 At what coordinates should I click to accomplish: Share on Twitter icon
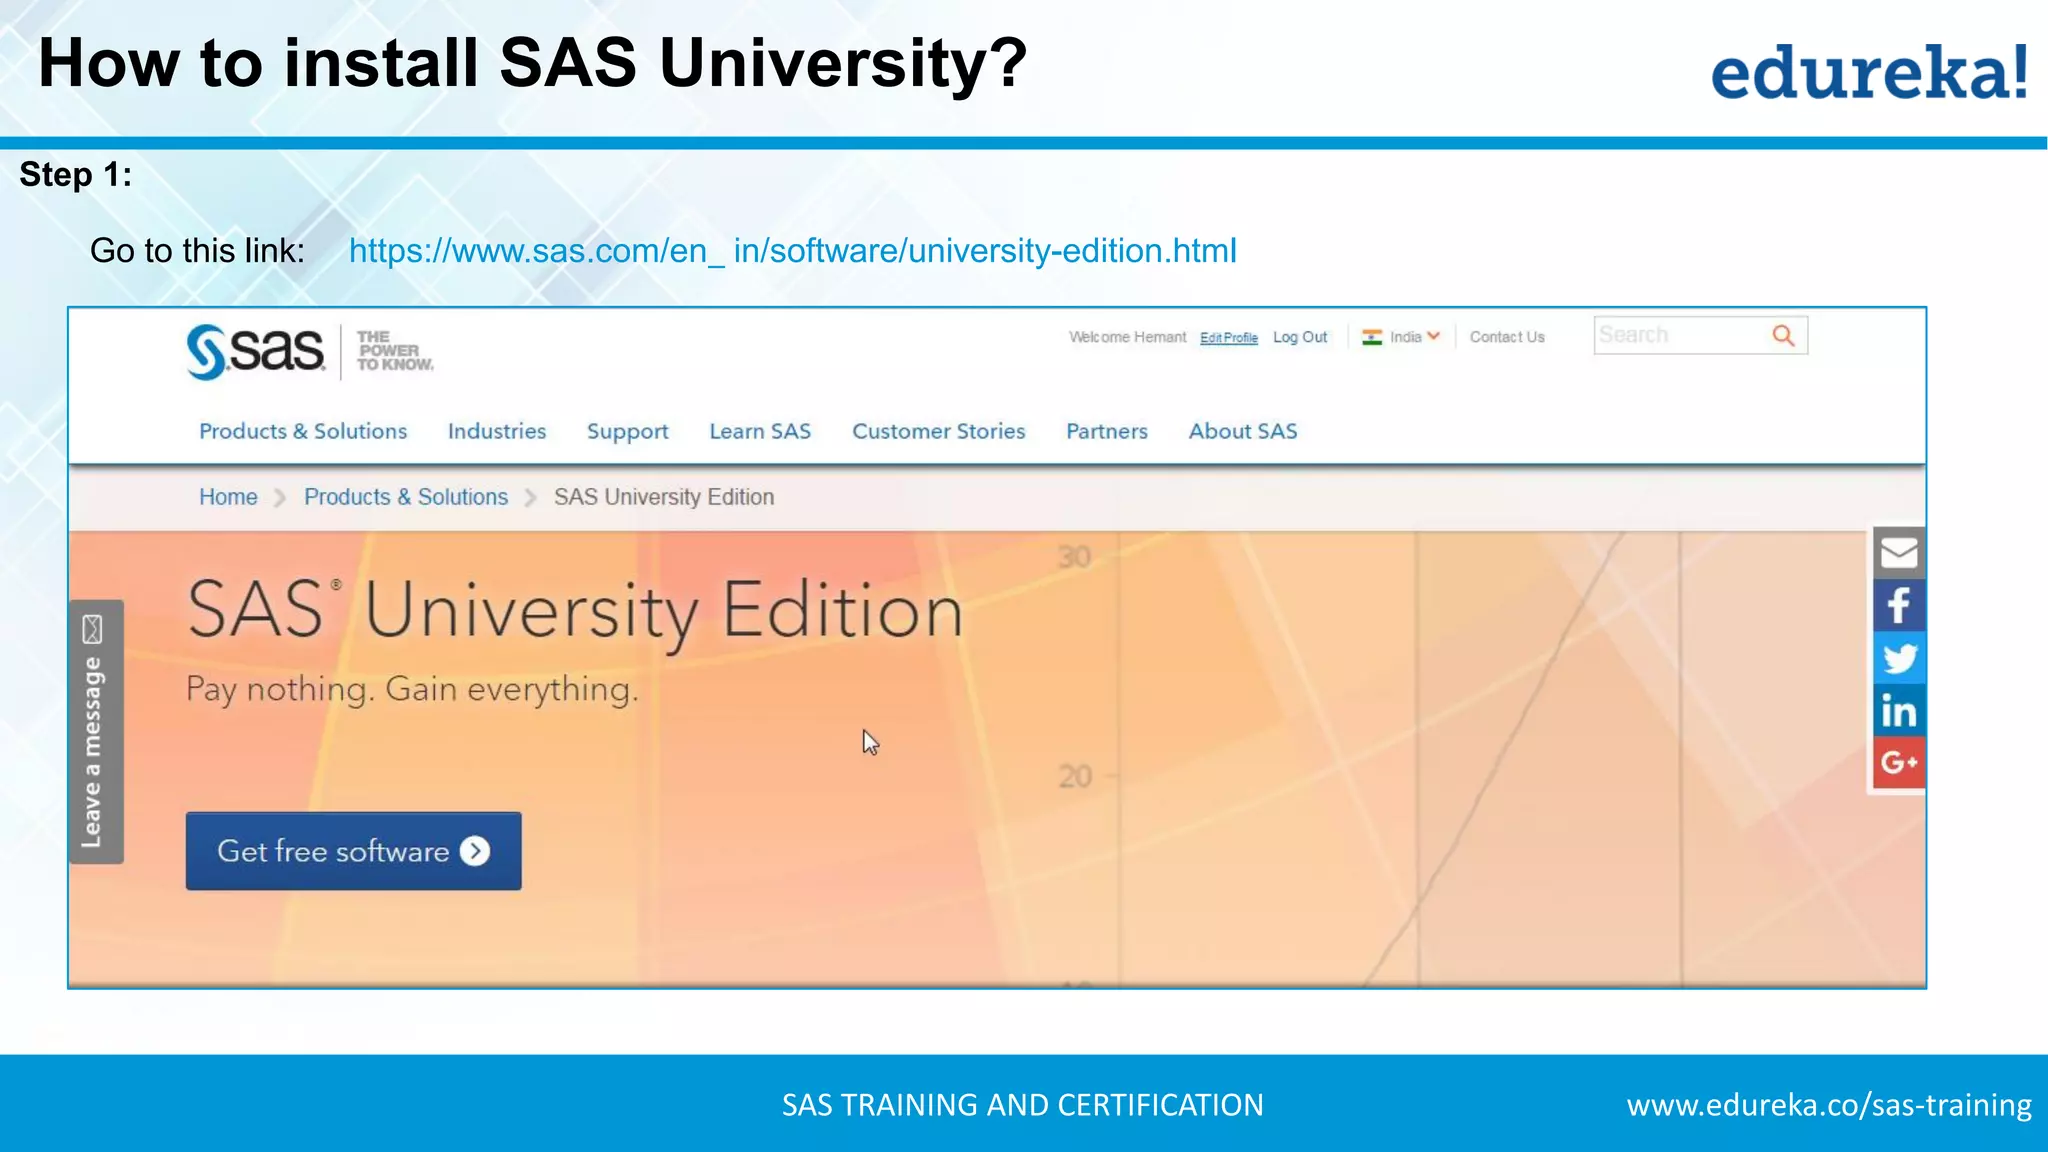[1898, 658]
